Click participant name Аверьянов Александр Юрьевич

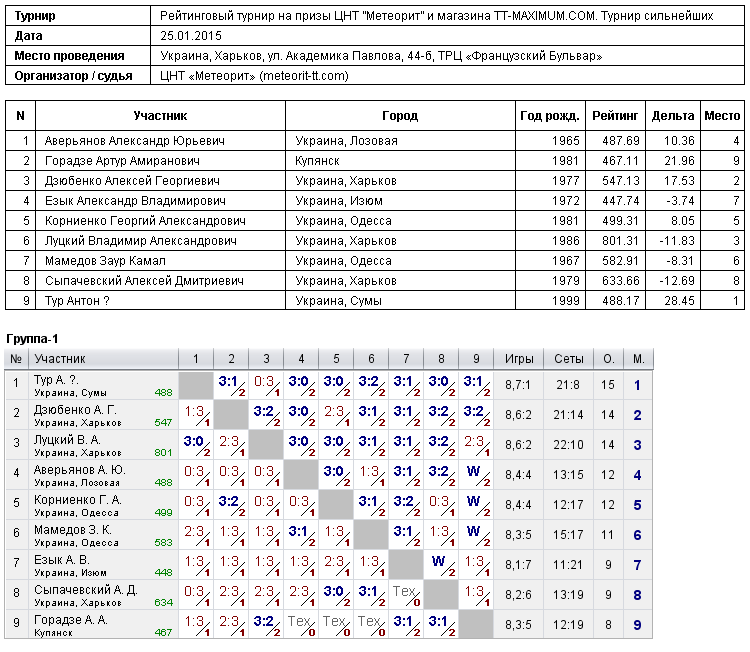pyautogui.click(x=134, y=141)
